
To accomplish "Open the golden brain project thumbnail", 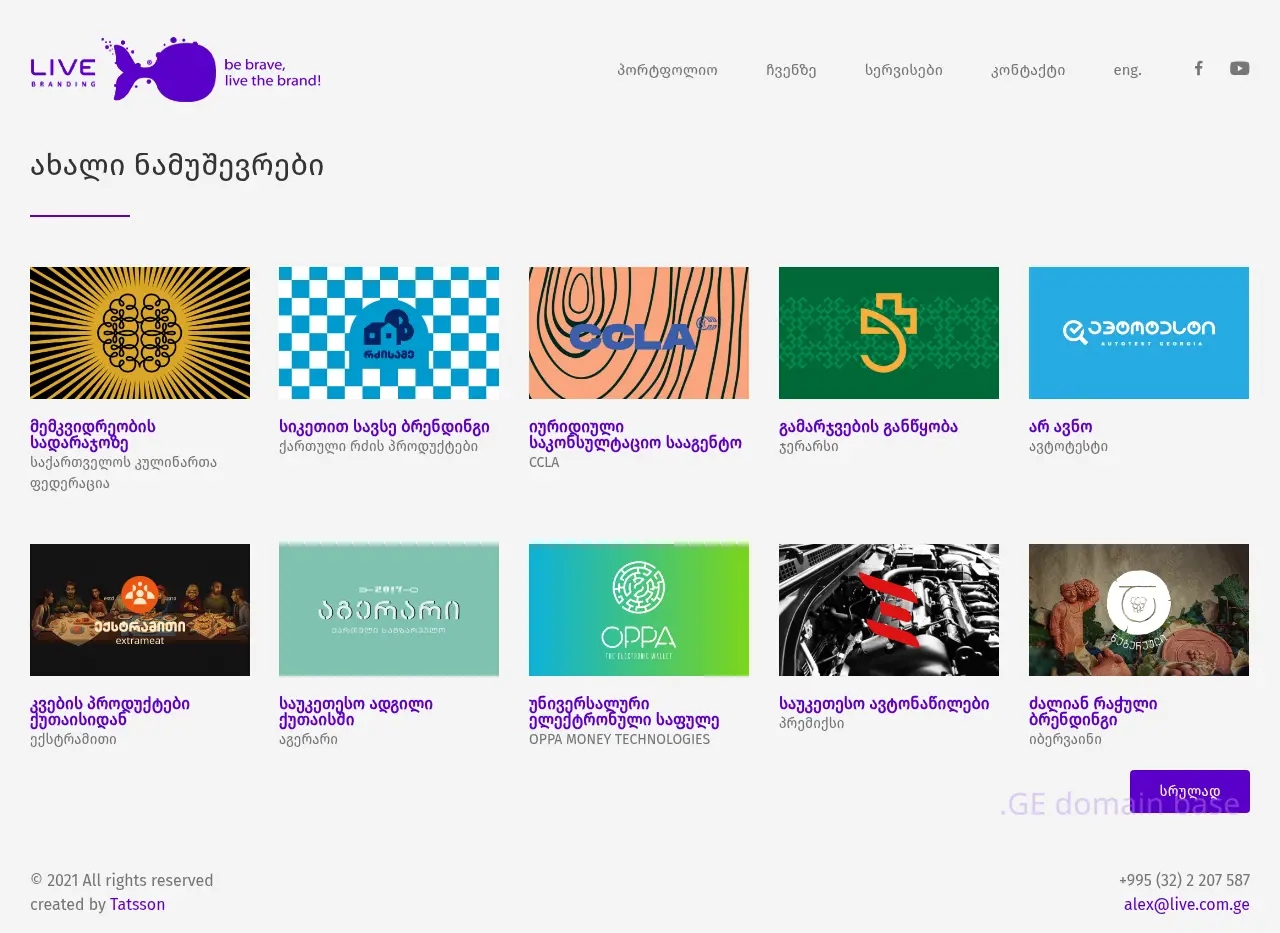I will point(140,333).
